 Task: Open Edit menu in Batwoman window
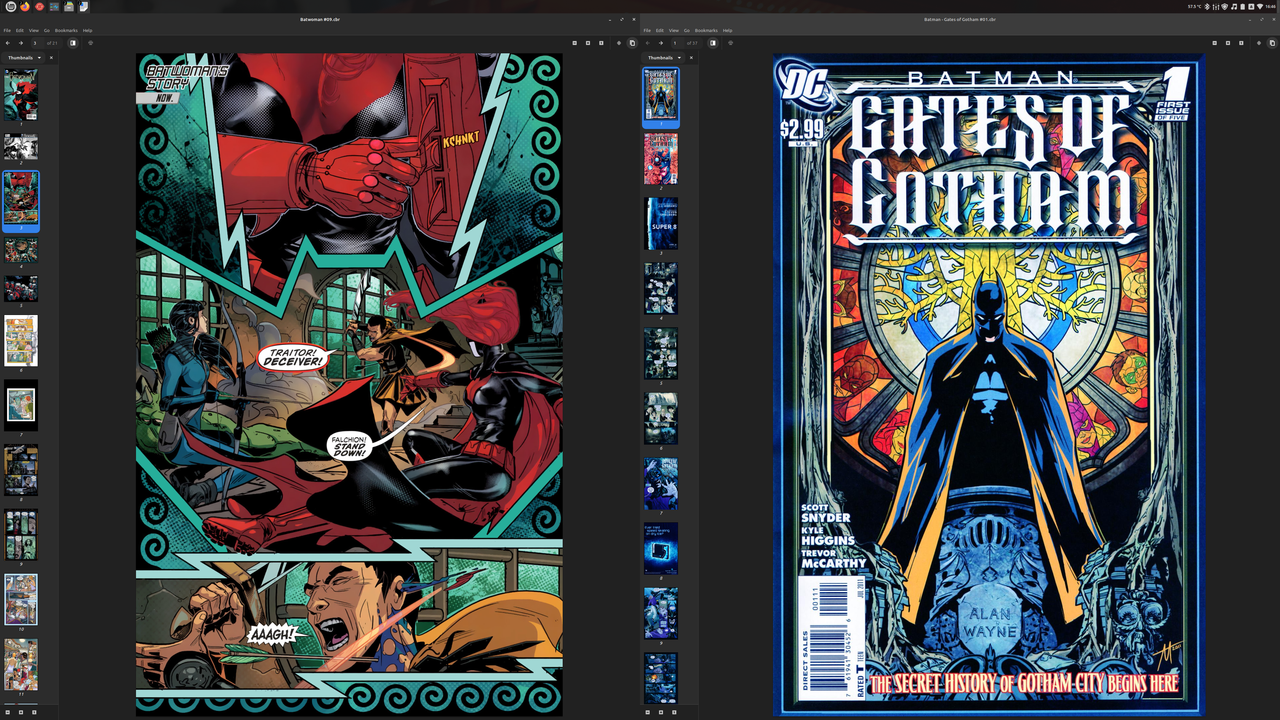click(x=20, y=31)
